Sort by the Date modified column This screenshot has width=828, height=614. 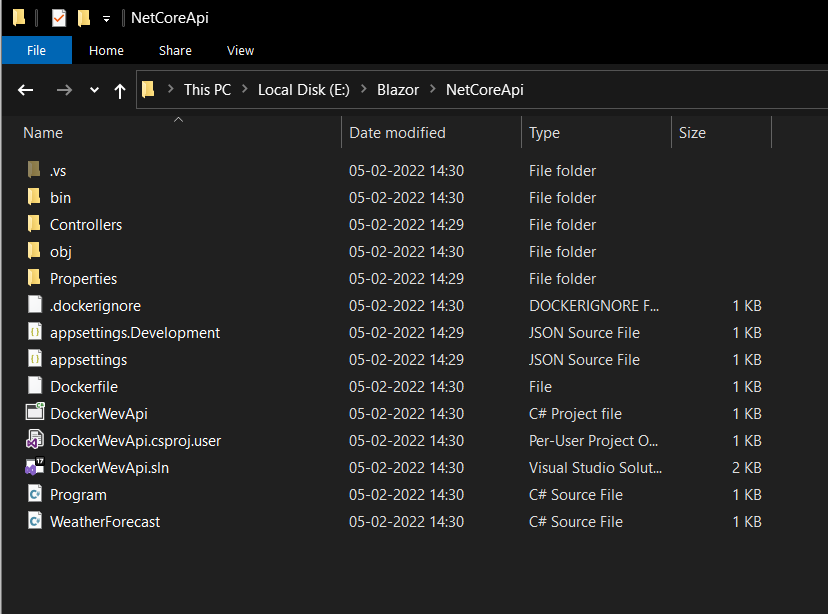[397, 133]
